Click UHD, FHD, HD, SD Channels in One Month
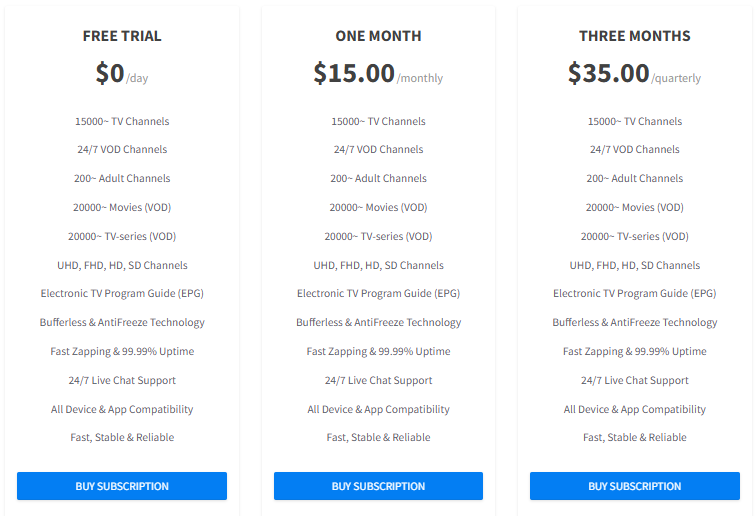This screenshot has height=516, width=755. click(x=378, y=266)
